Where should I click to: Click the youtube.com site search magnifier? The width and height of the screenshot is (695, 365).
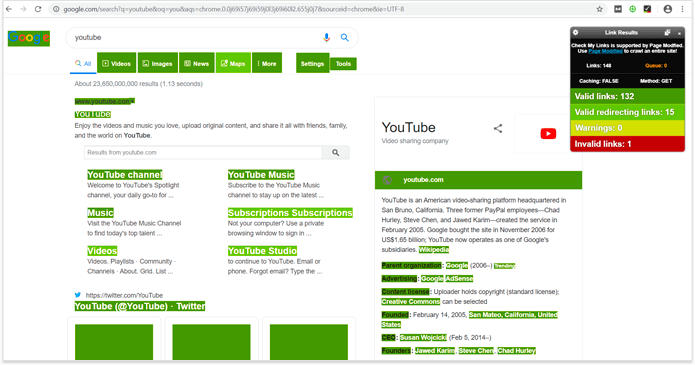point(336,153)
